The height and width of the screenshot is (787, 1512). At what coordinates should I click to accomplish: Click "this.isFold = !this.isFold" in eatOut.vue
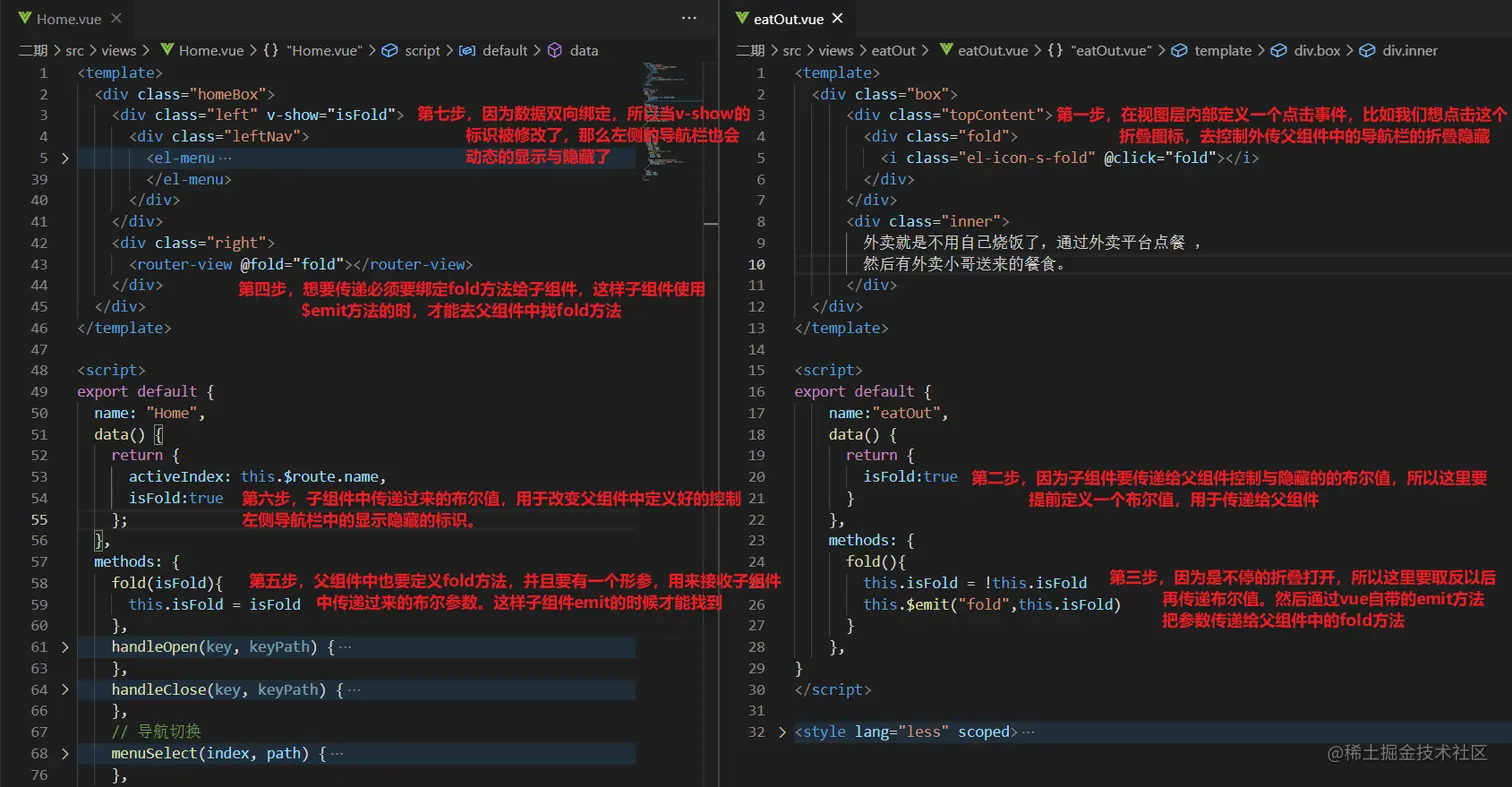coord(975,583)
